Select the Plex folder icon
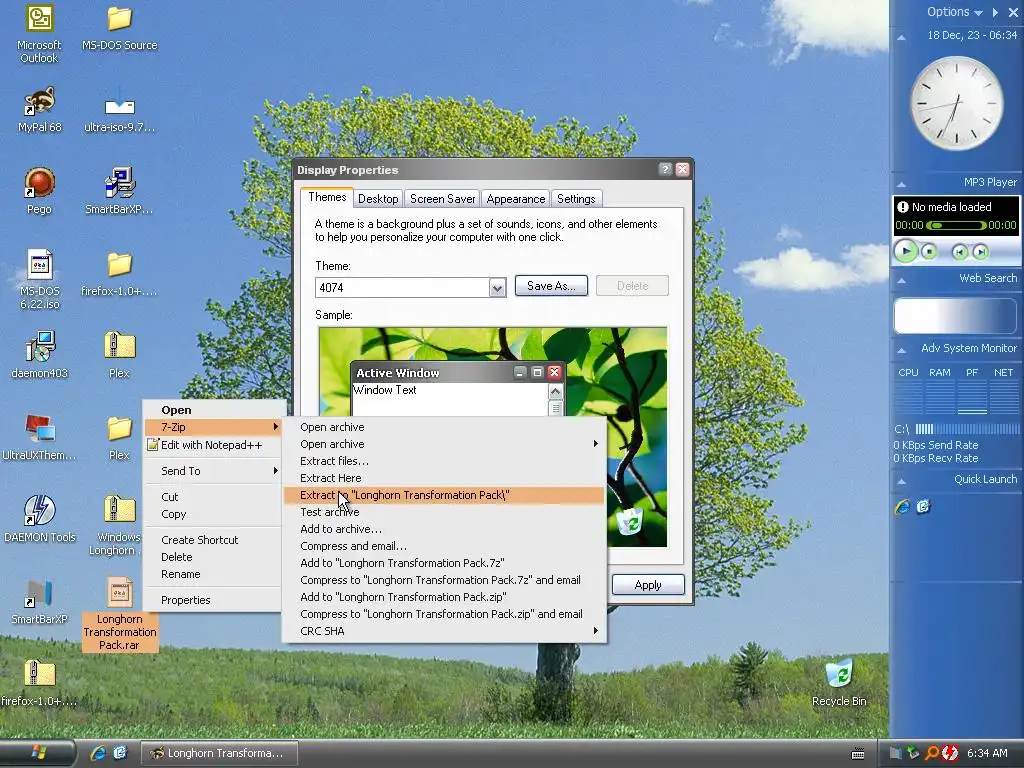The height and width of the screenshot is (768, 1024). 120,428
